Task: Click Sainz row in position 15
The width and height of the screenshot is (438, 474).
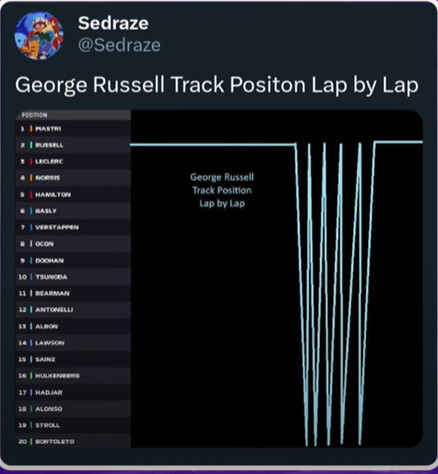Action: 73,359
